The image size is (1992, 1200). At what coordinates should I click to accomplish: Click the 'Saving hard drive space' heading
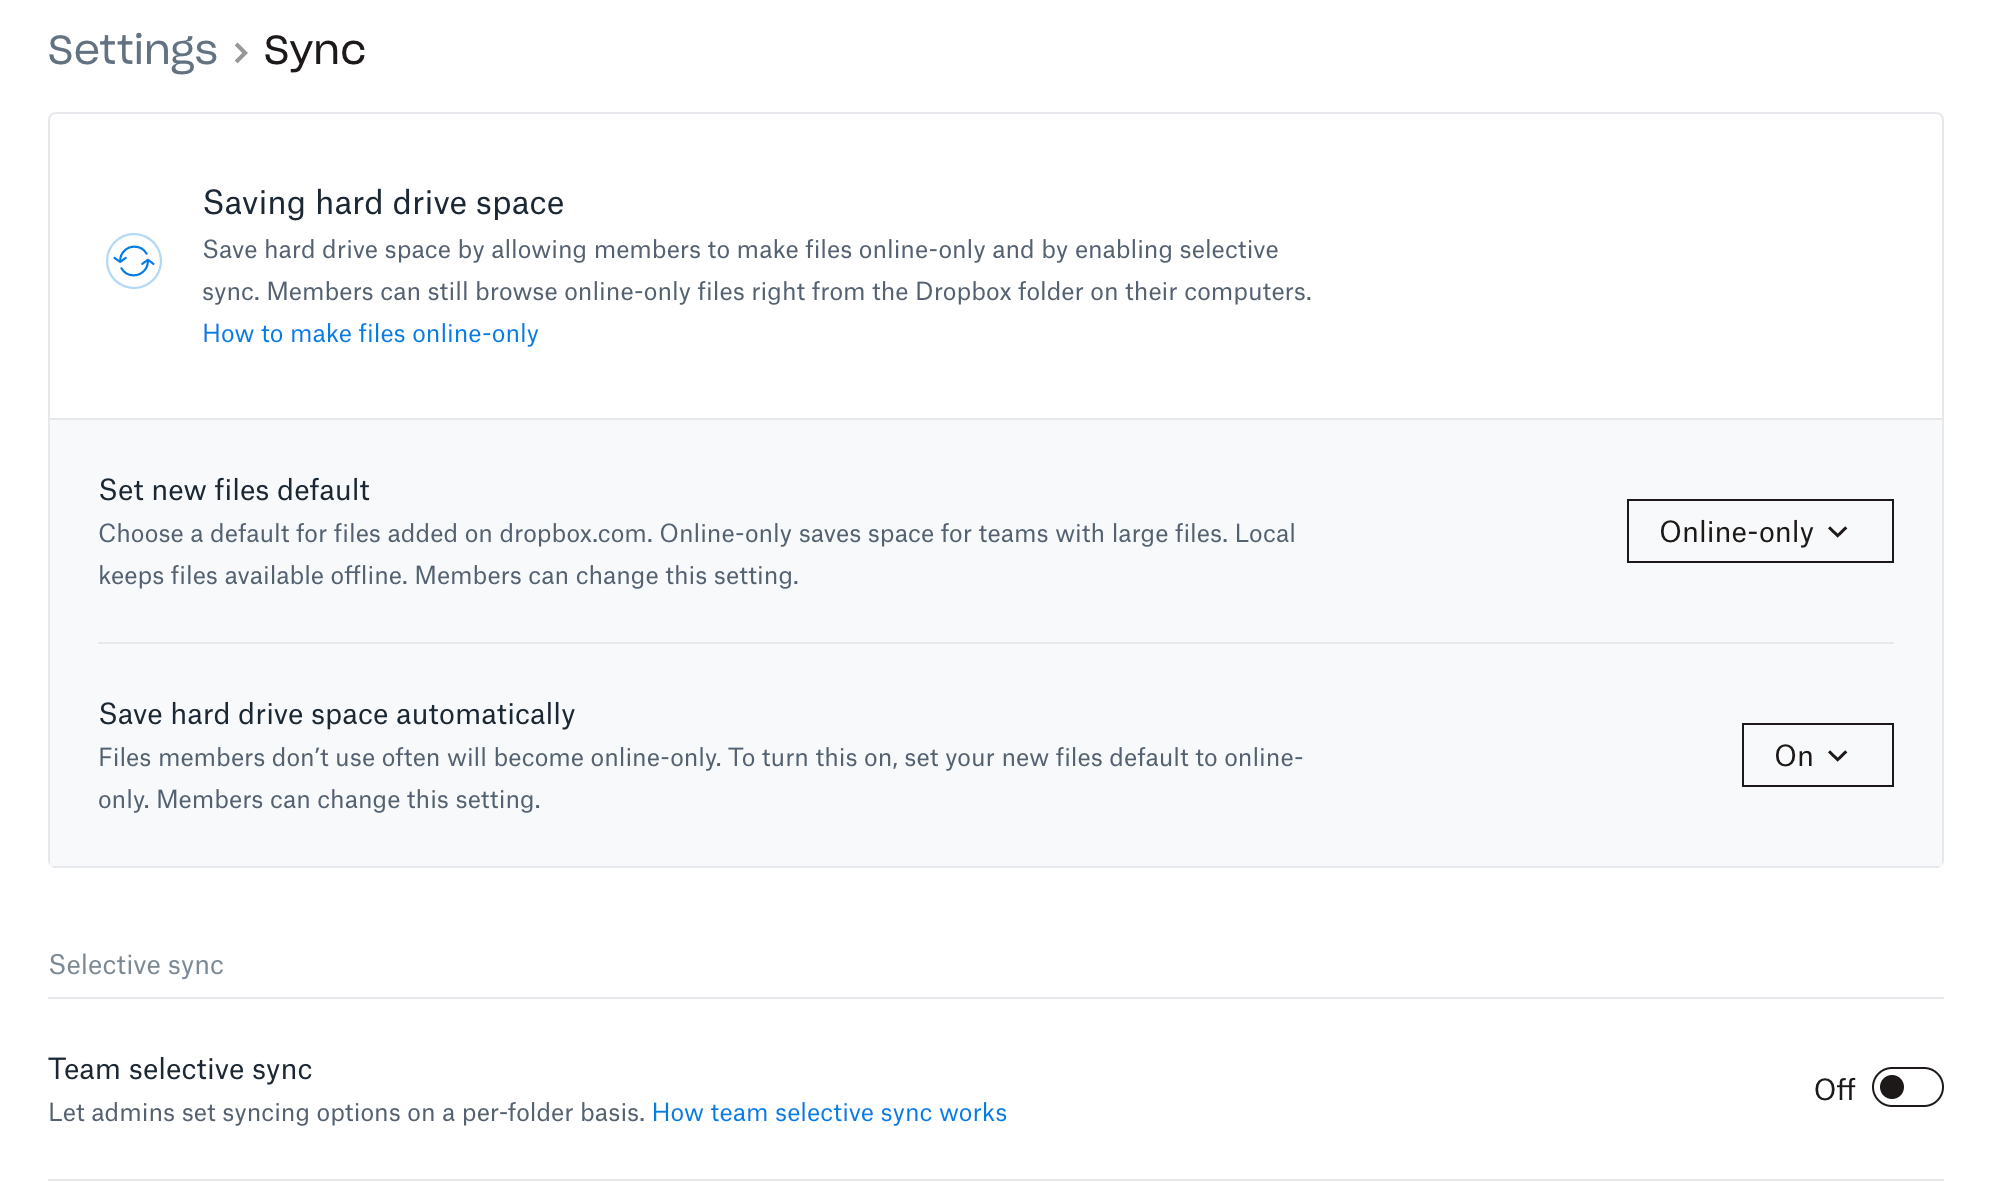click(383, 203)
